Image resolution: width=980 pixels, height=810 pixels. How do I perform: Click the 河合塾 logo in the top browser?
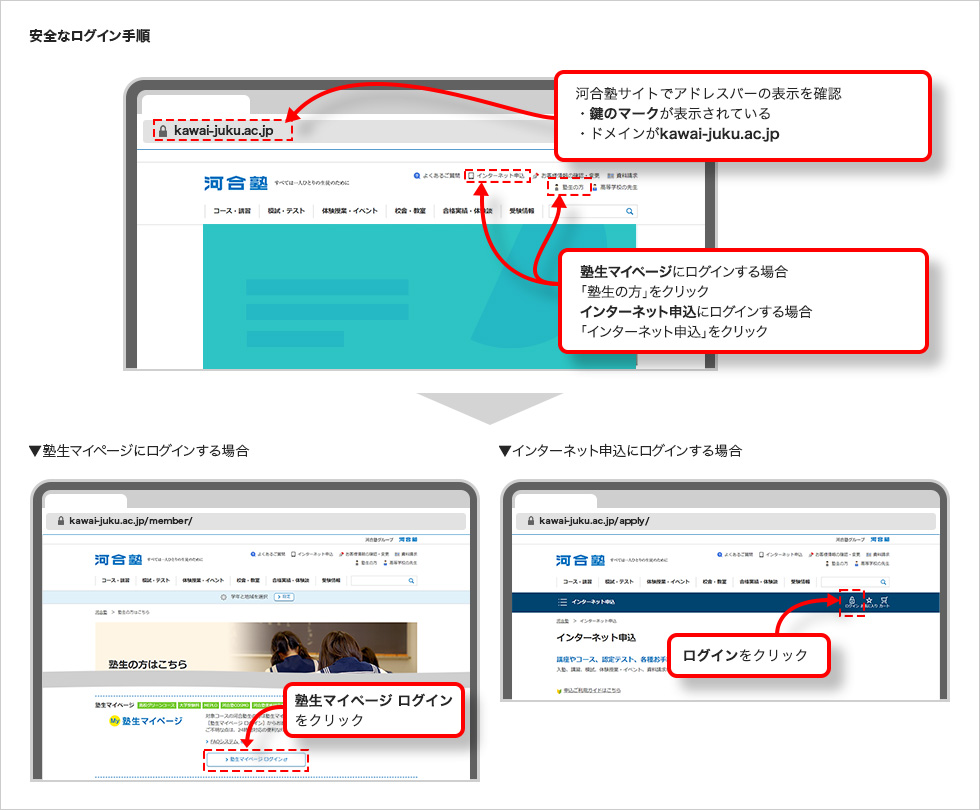pos(236,183)
